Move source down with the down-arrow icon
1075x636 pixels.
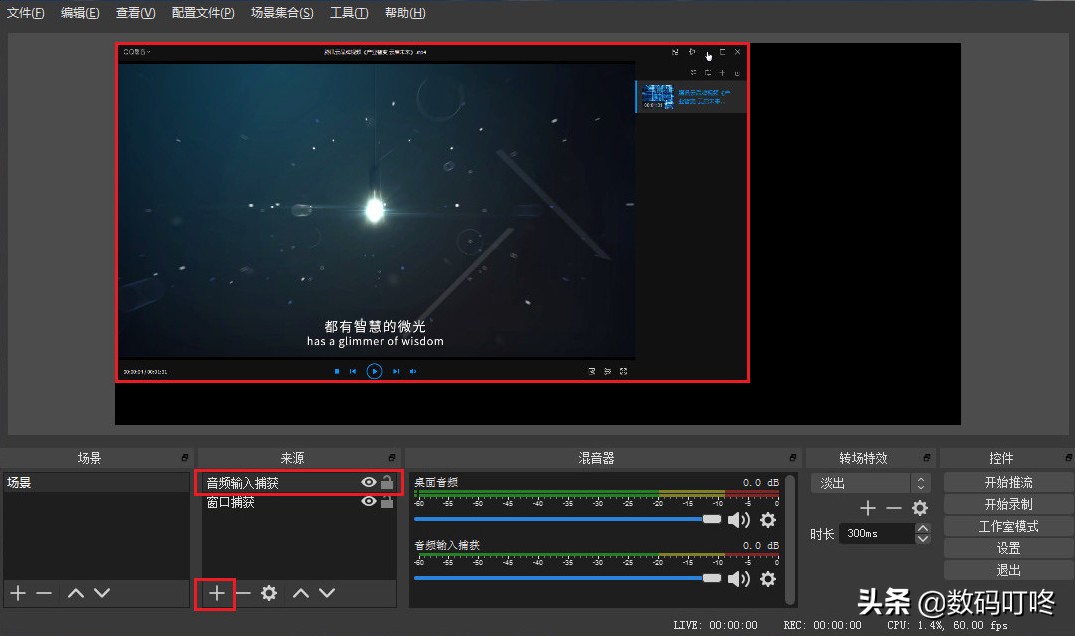click(x=326, y=593)
